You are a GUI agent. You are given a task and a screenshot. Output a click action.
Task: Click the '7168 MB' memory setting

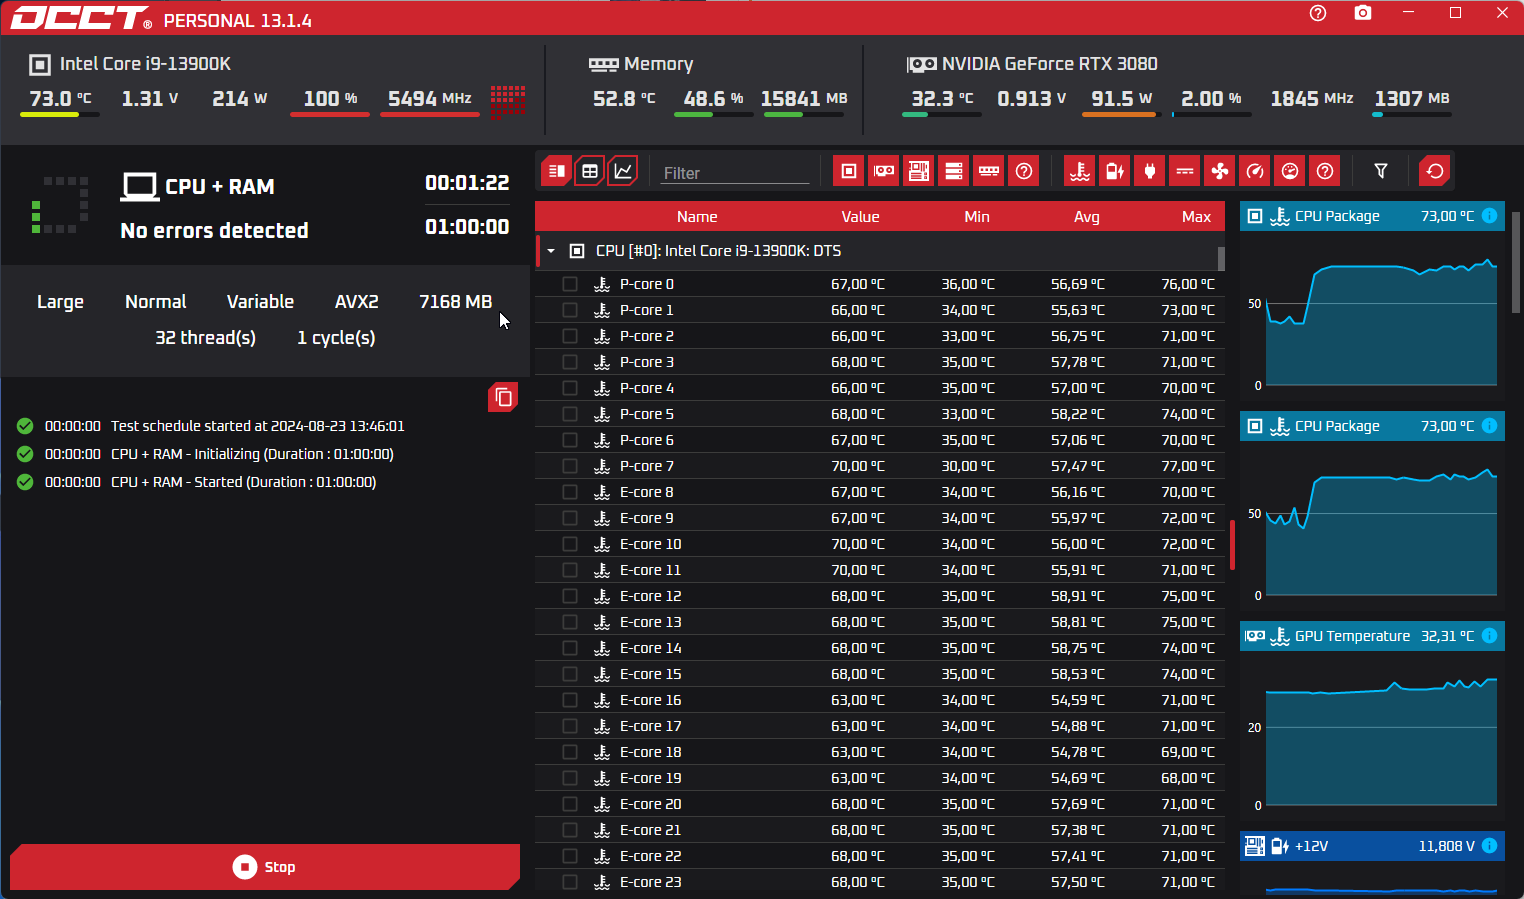pos(455,302)
